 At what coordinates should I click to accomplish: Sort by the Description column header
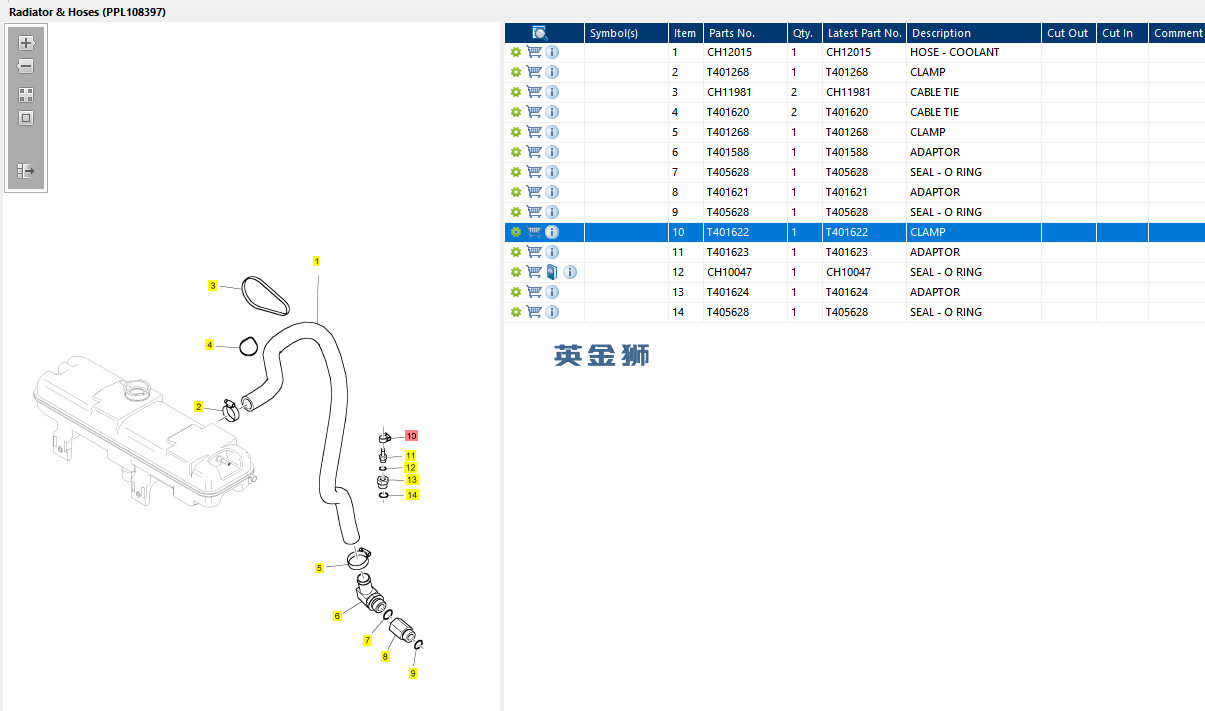[974, 33]
